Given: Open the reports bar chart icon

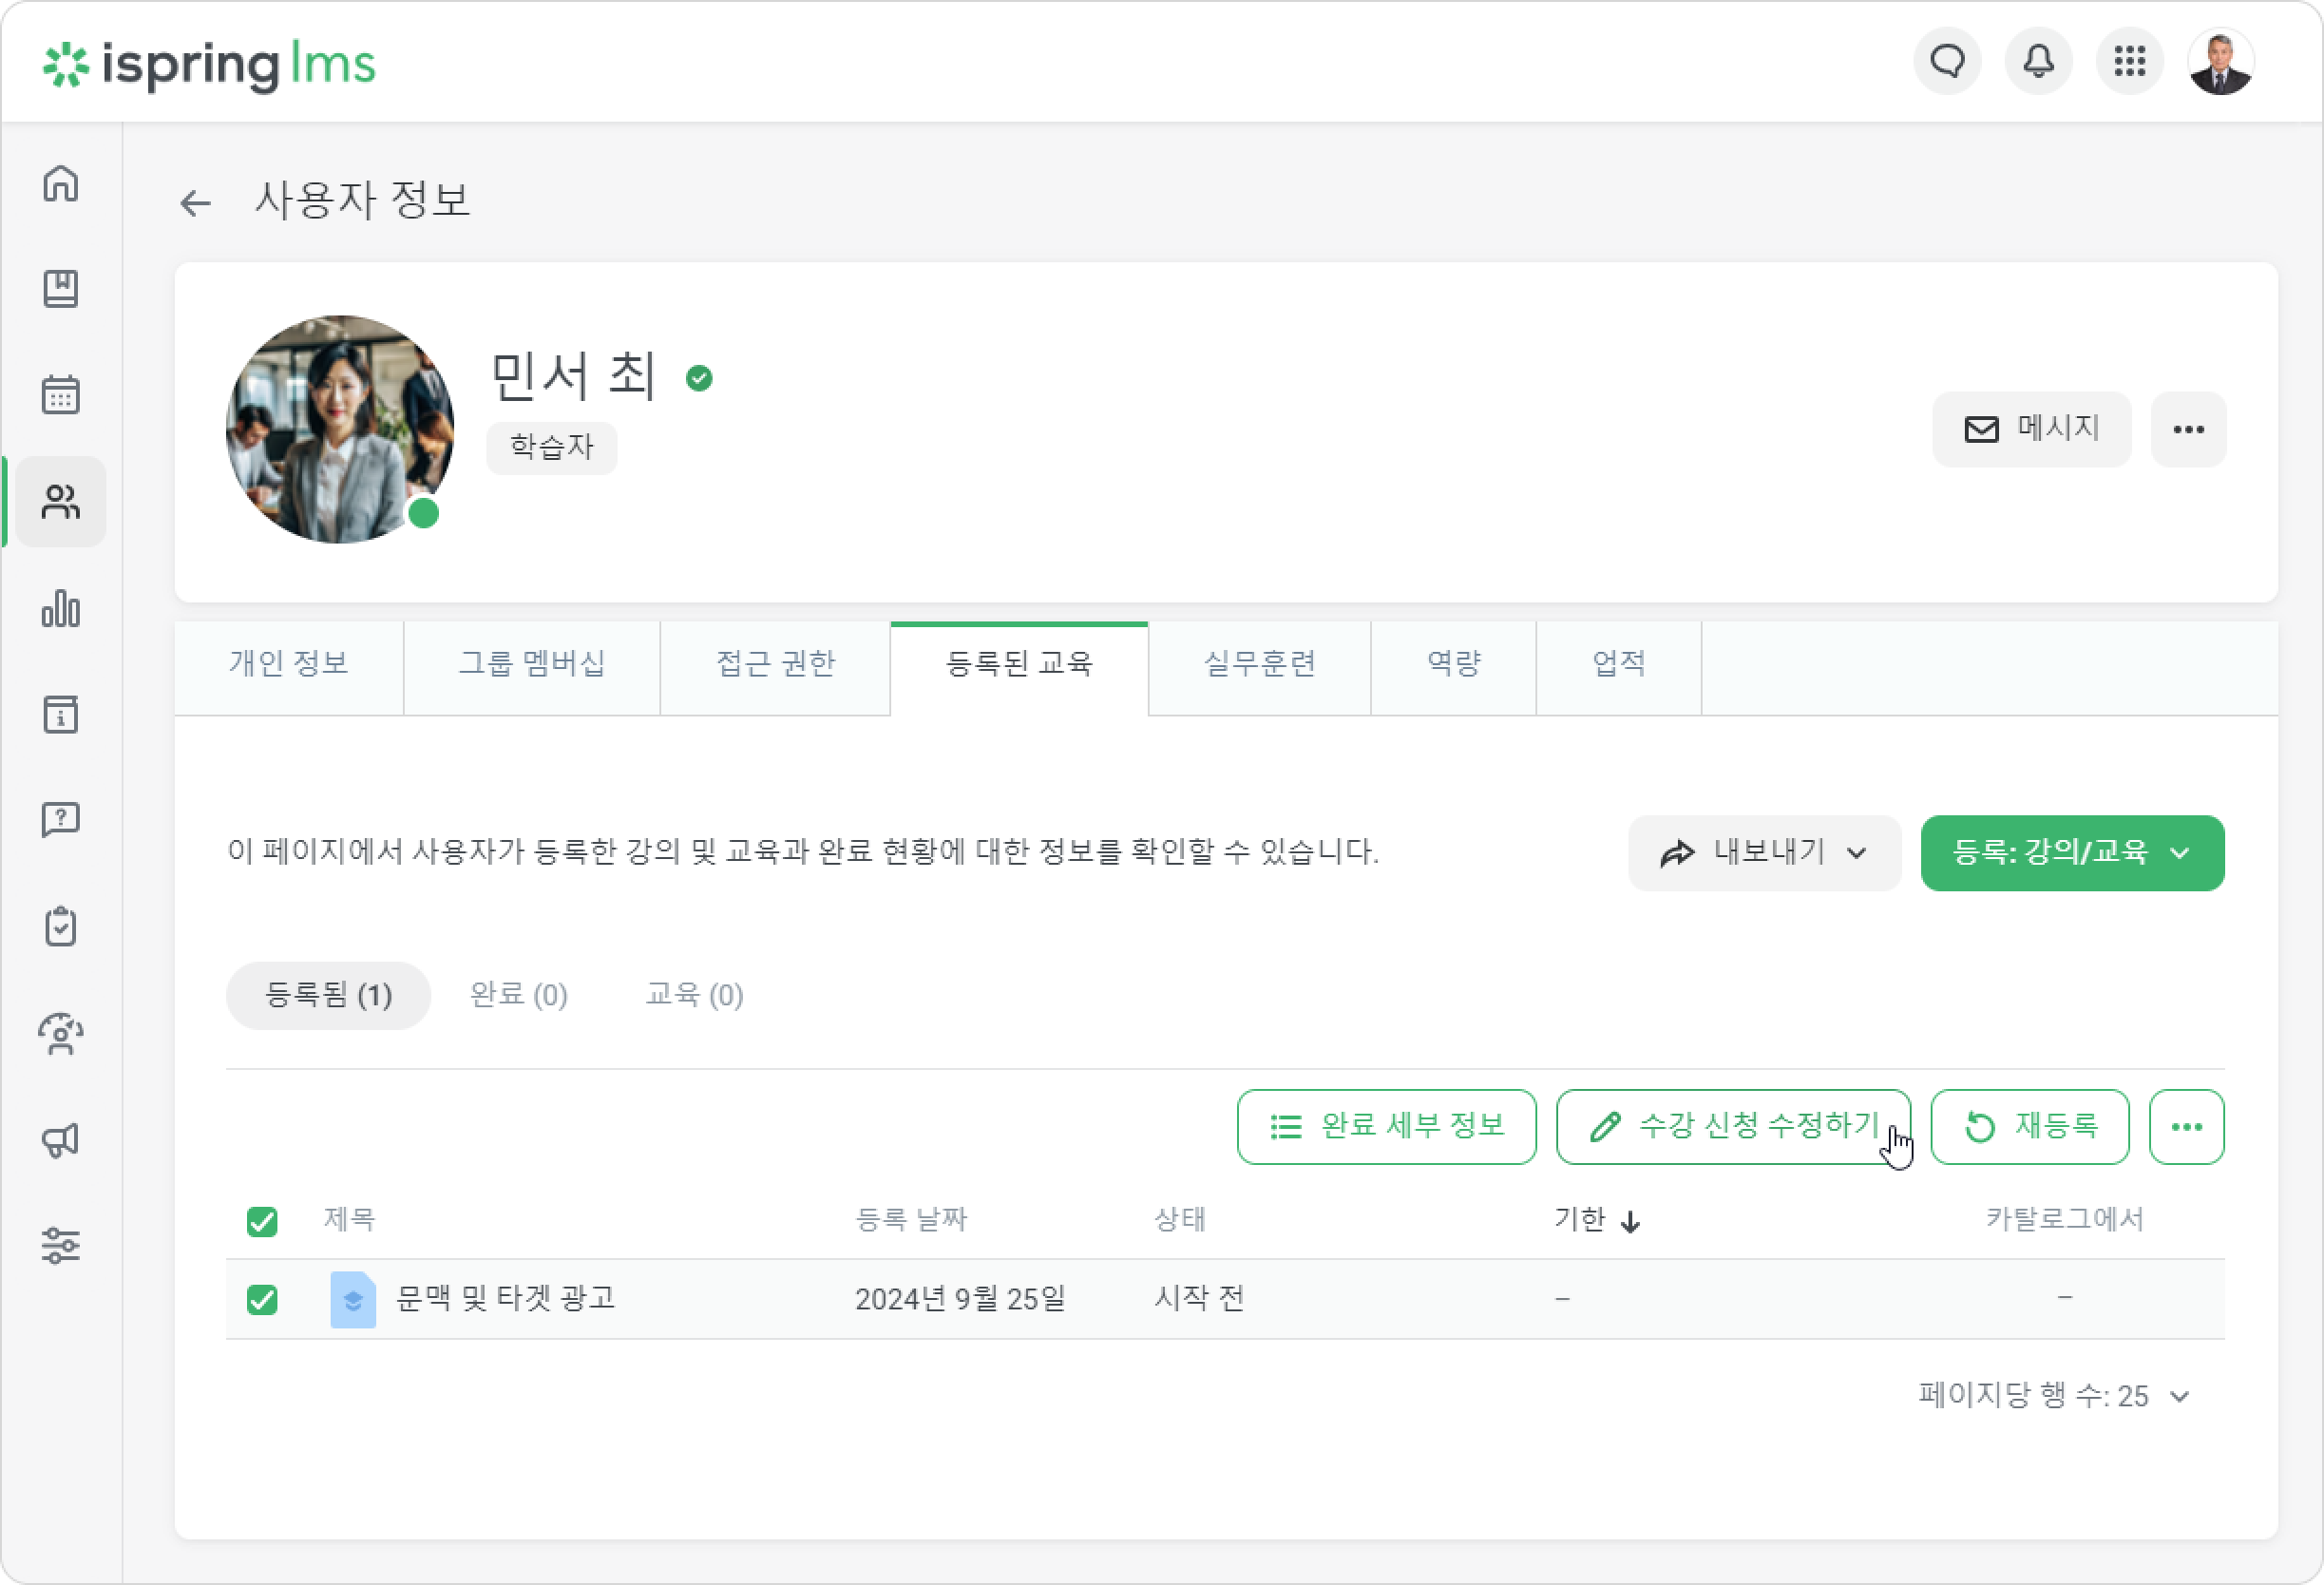Looking at the screenshot, I should point(61,608).
